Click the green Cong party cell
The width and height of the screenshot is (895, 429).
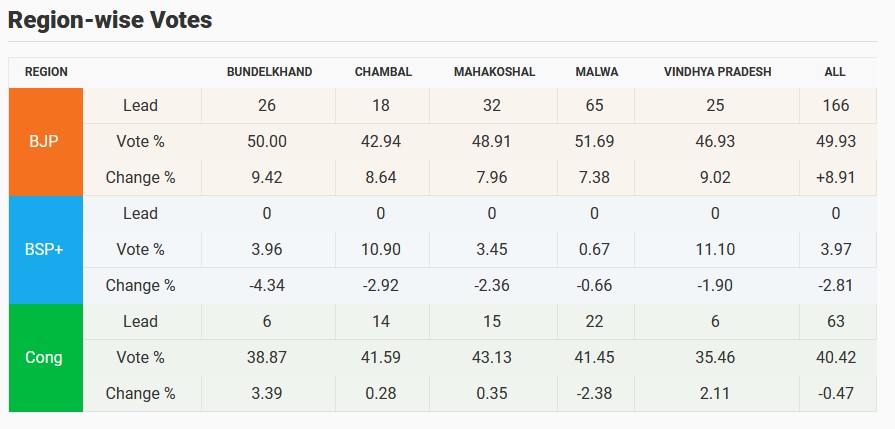click(45, 357)
